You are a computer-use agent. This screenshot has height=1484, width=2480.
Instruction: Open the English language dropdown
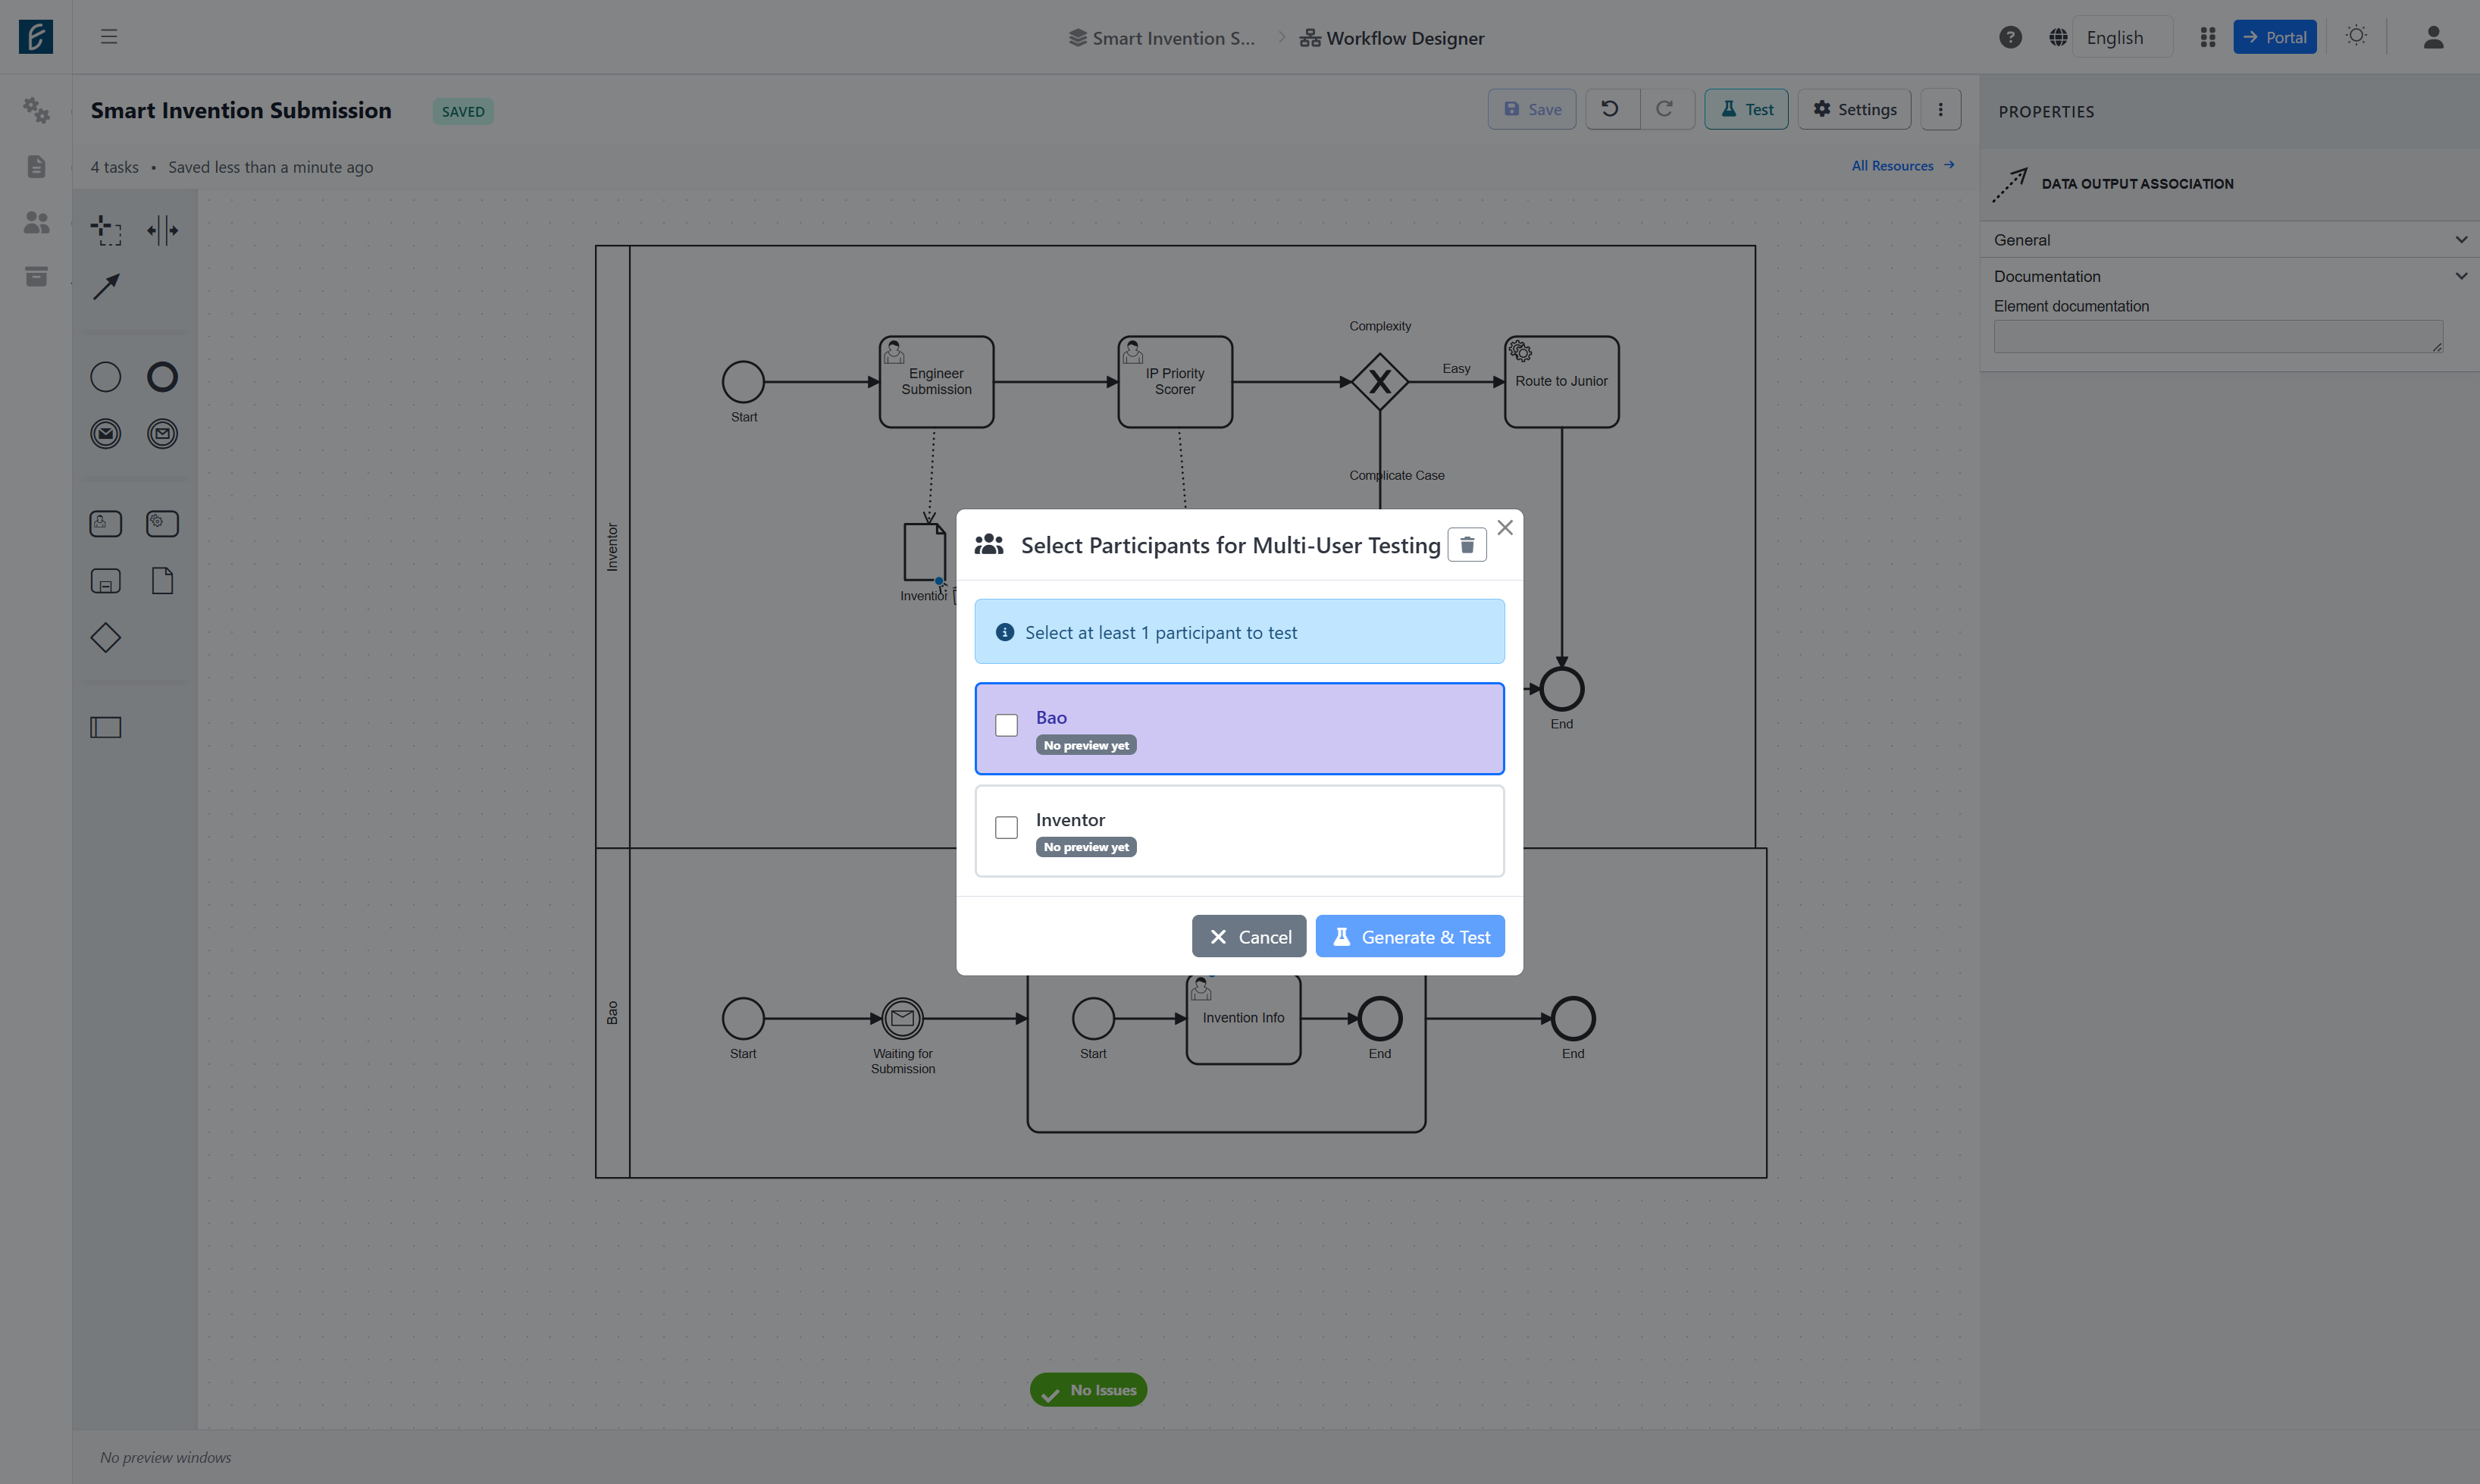coord(2122,37)
